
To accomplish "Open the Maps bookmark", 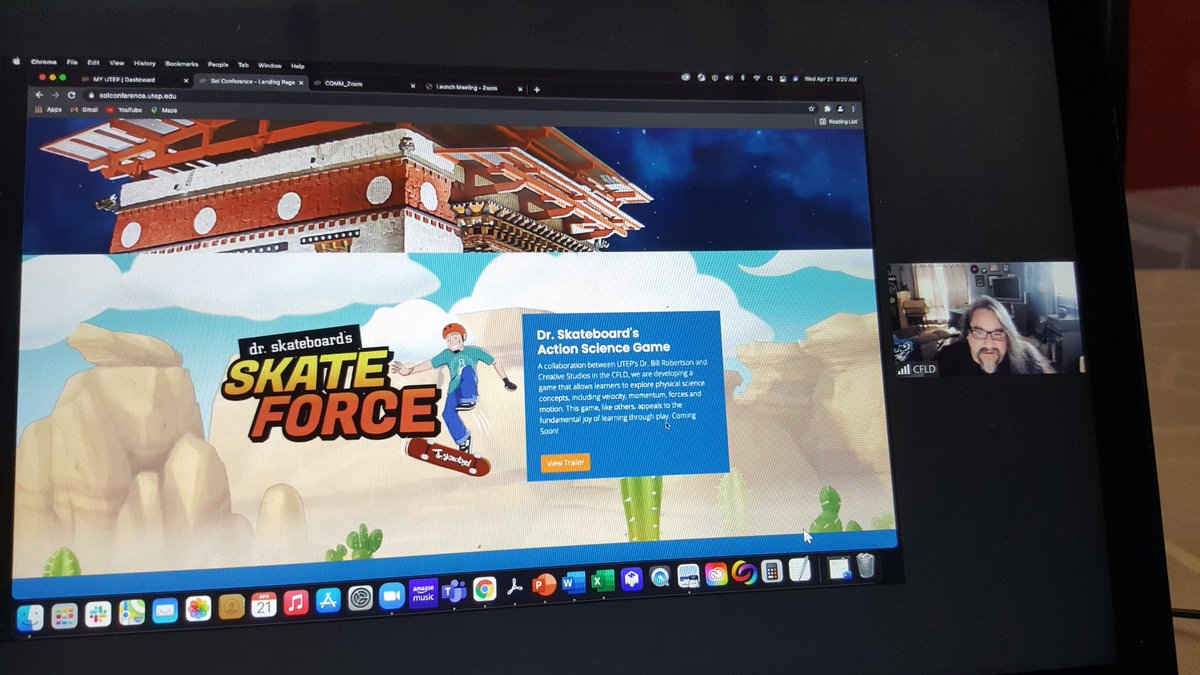I will point(164,109).
